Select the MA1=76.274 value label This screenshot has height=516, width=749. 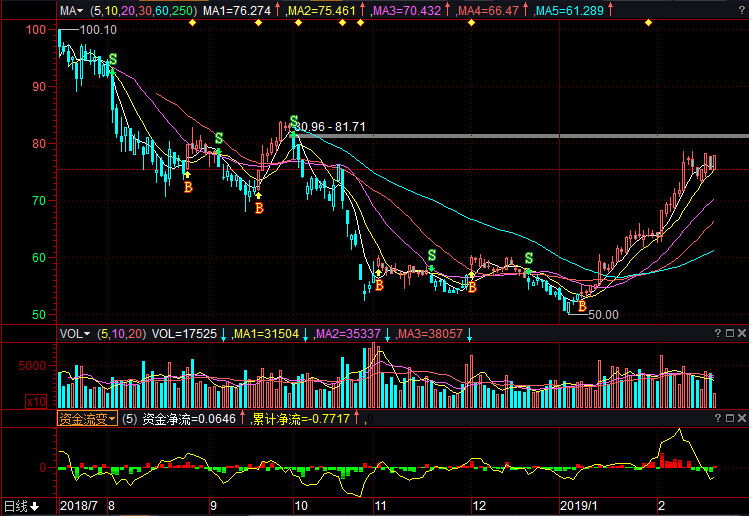[237, 10]
